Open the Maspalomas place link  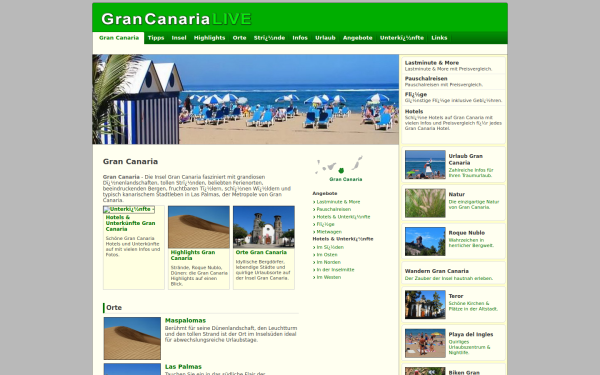[x=185, y=321]
